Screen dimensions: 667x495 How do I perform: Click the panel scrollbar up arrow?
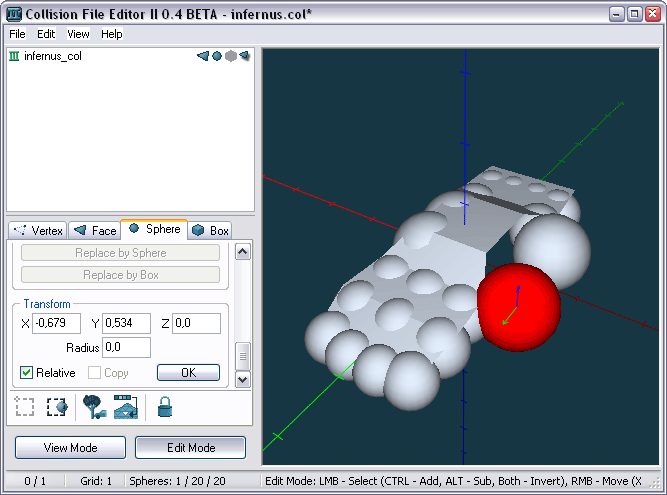(x=243, y=252)
